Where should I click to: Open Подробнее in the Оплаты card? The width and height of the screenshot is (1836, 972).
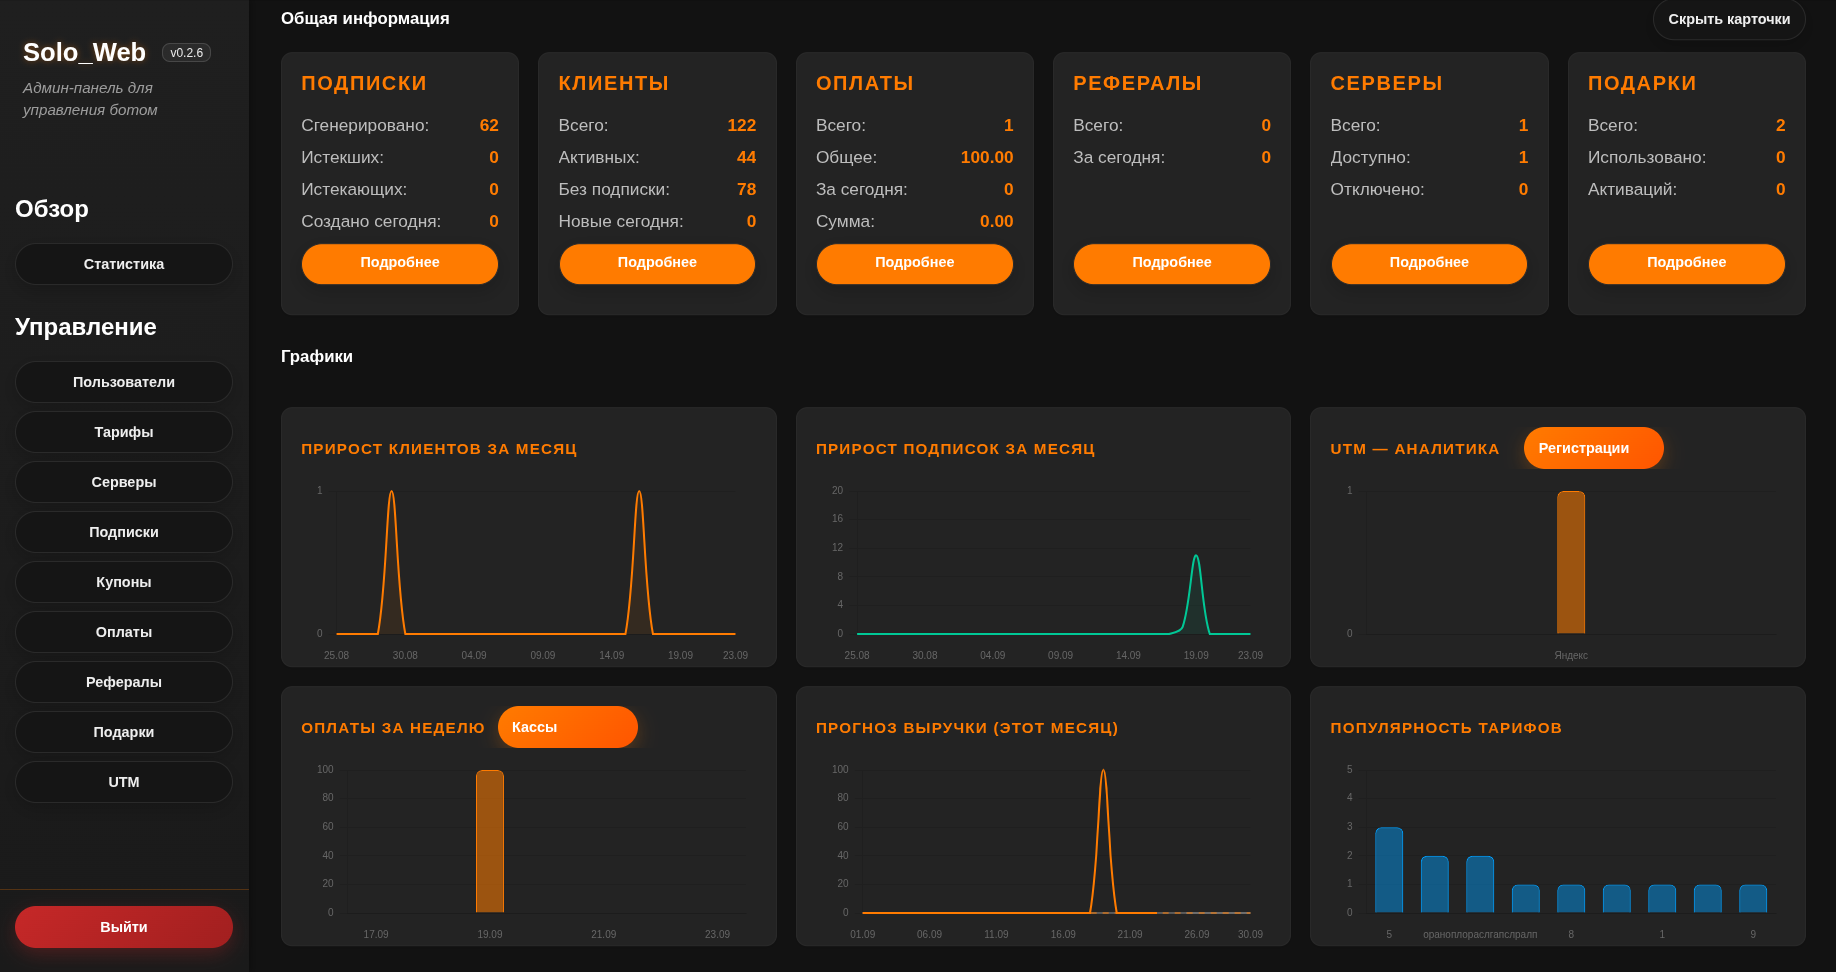[914, 263]
